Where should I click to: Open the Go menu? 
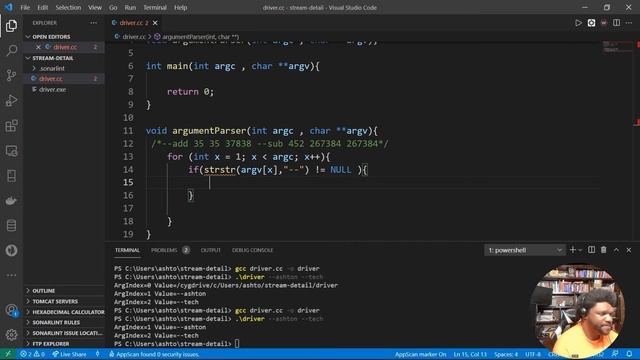point(113,7)
